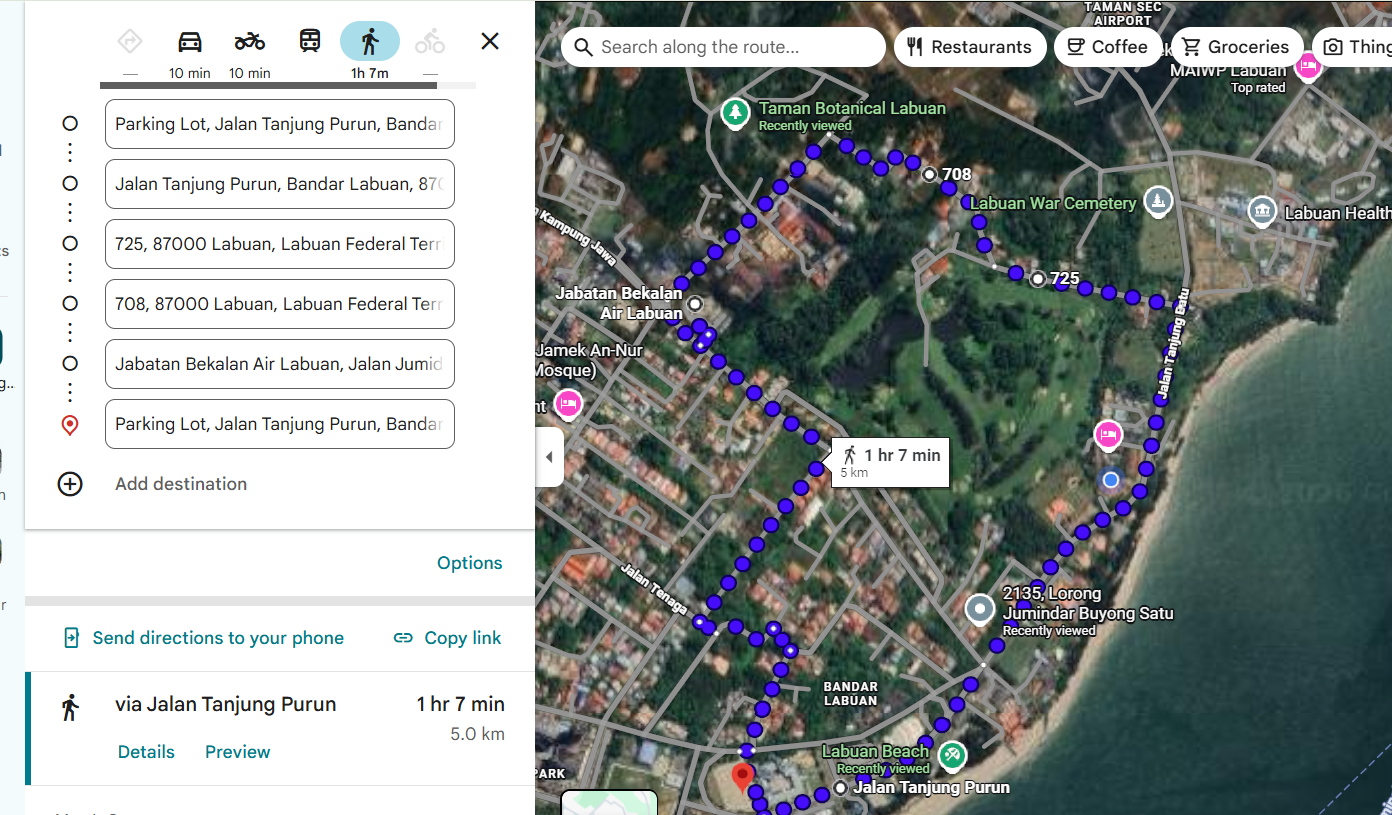
Task: Click the send-to-phone icon
Action: [71, 638]
